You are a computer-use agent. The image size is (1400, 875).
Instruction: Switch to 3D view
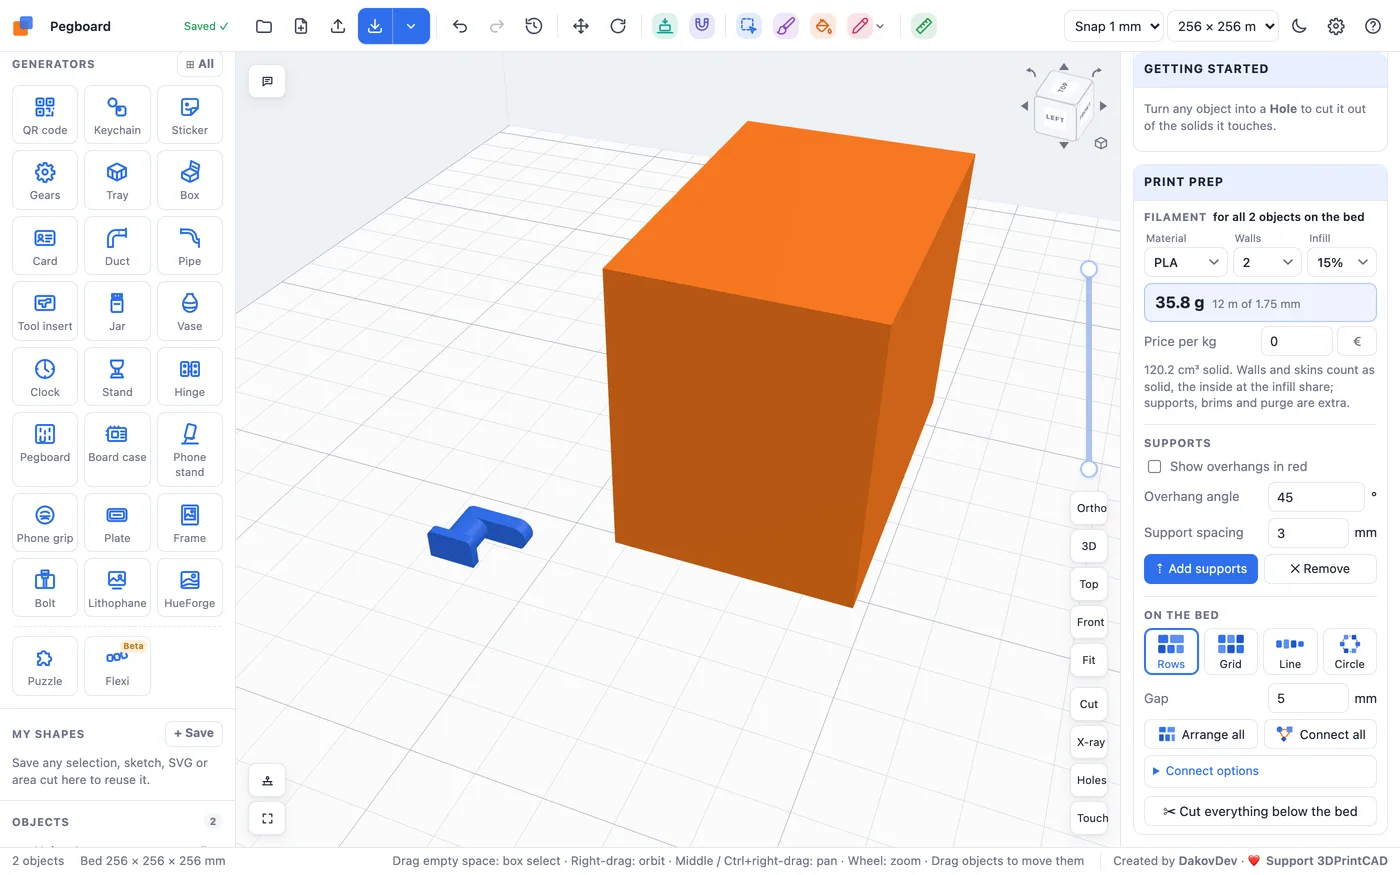(1089, 546)
